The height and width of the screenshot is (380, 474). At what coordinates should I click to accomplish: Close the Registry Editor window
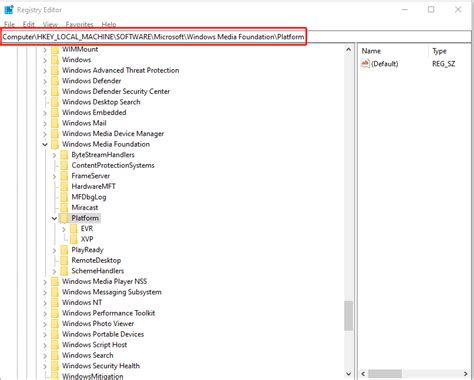(458, 10)
